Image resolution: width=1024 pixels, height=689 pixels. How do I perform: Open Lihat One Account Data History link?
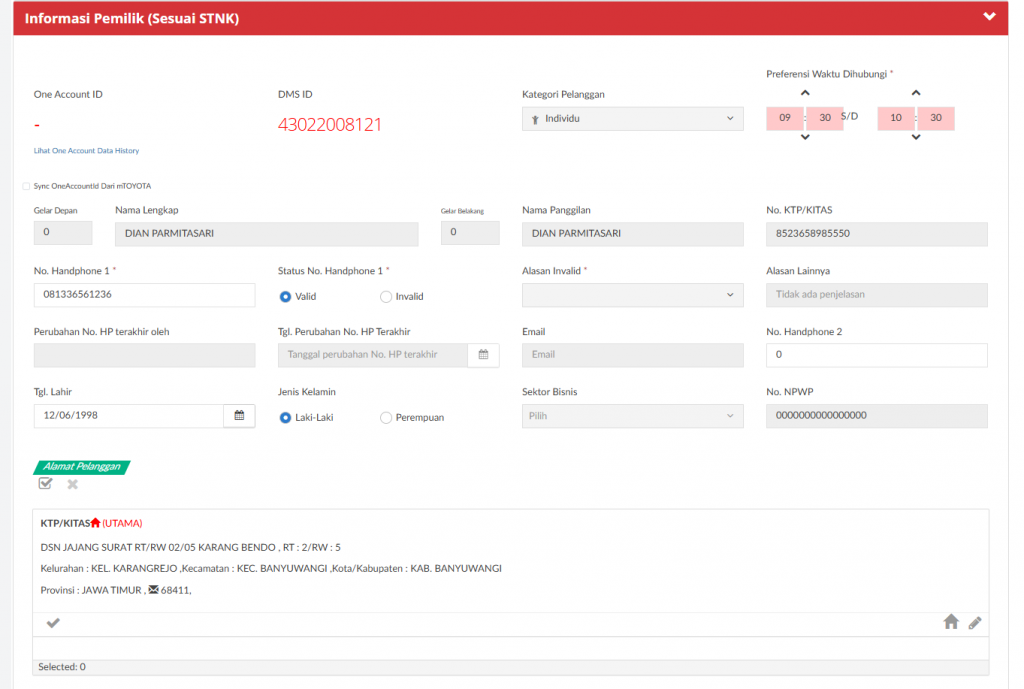click(86, 151)
